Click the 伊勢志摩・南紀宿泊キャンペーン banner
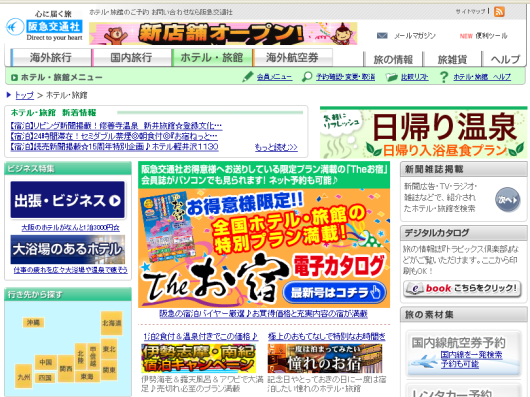The height and width of the screenshot is (397, 530). 198,358
